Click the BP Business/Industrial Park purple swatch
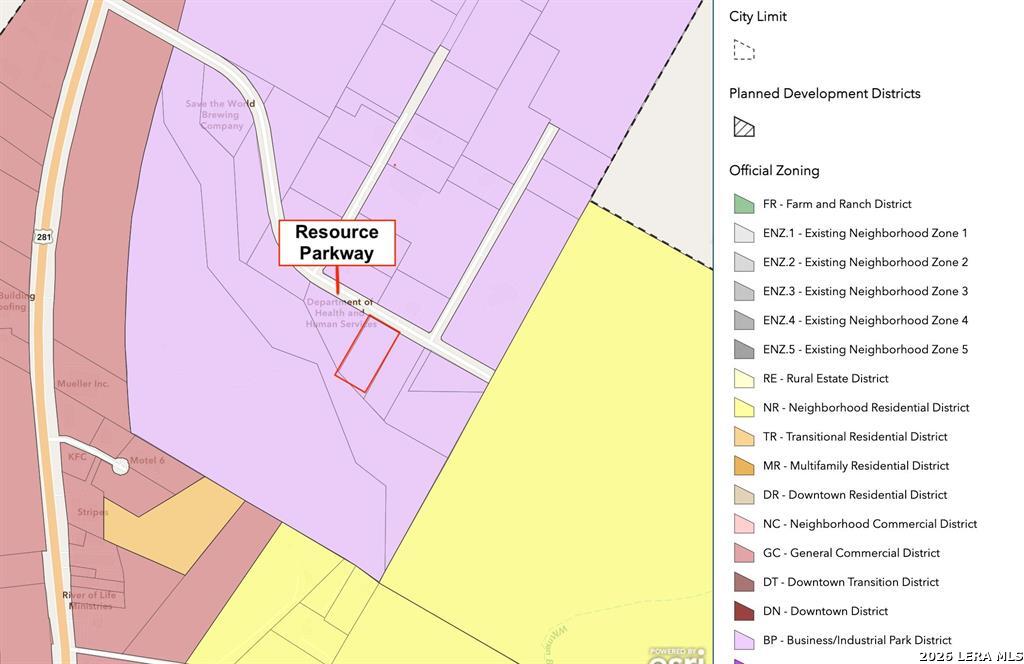1024x664 pixels. pos(743,640)
